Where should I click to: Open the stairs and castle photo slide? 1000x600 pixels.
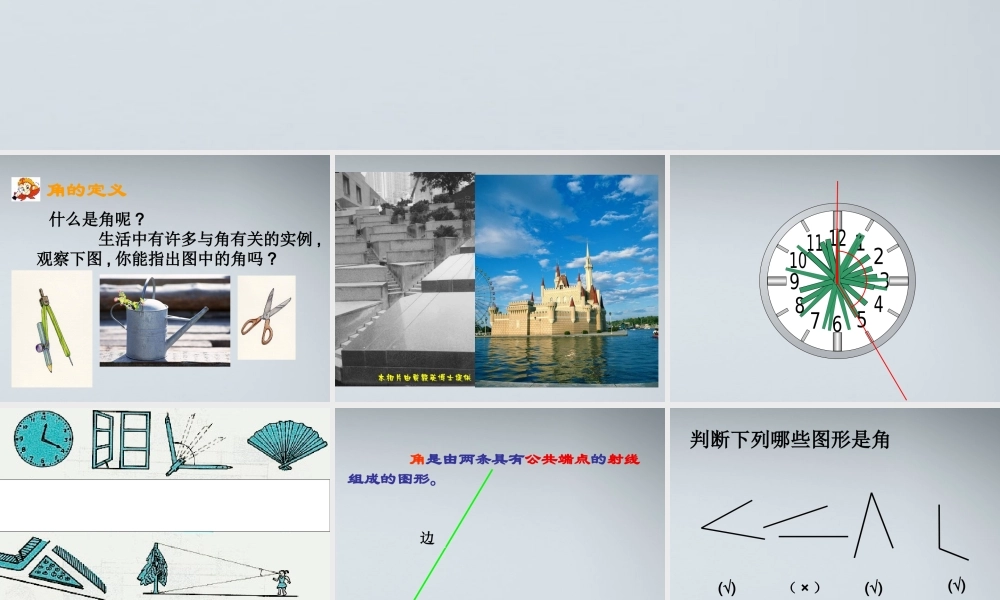[x=499, y=279]
